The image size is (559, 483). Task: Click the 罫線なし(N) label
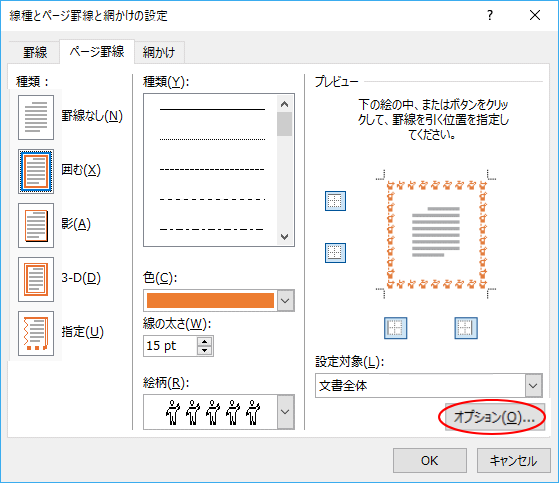pos(92,116)
